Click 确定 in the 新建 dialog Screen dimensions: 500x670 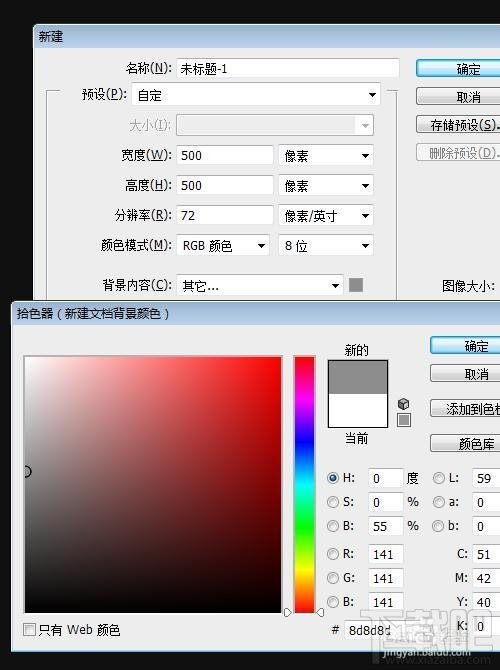point(458,69)
